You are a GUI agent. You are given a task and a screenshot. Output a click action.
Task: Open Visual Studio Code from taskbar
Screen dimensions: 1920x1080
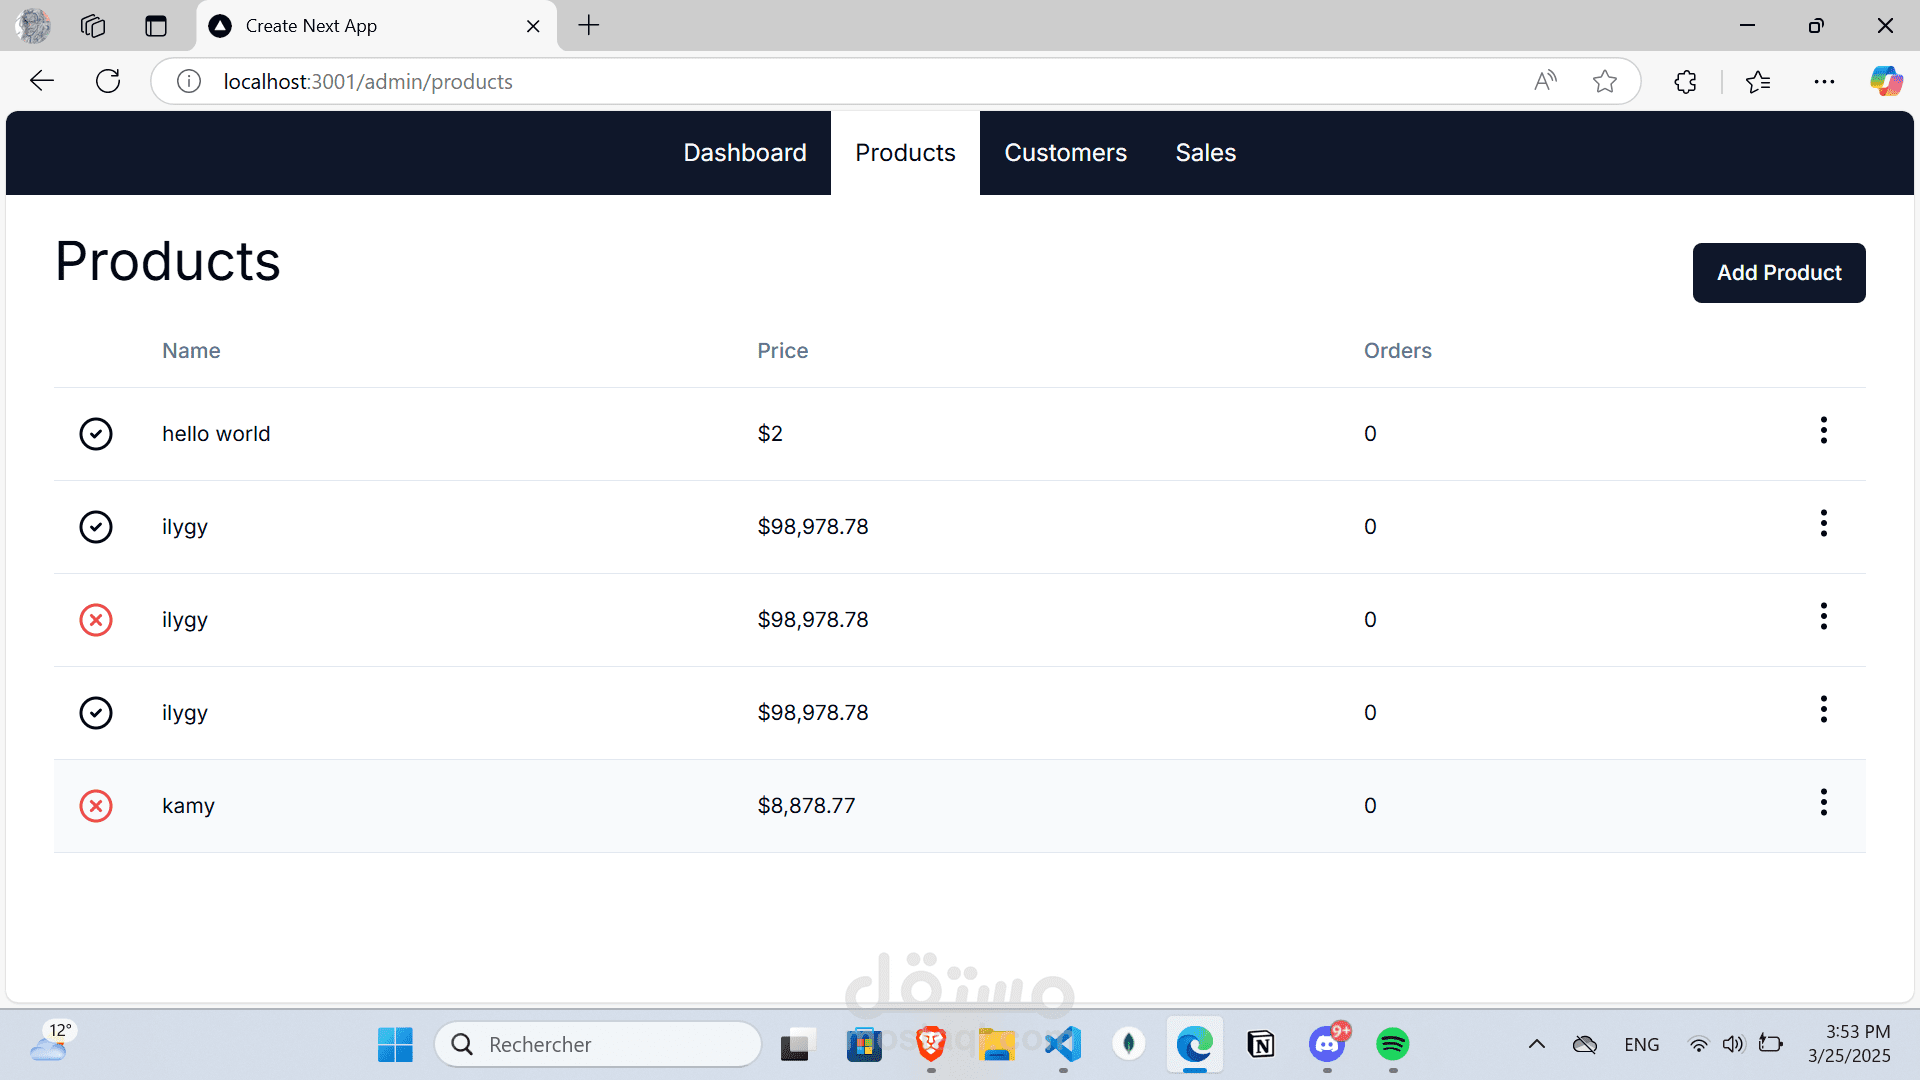click(x=1063, y=1045)
